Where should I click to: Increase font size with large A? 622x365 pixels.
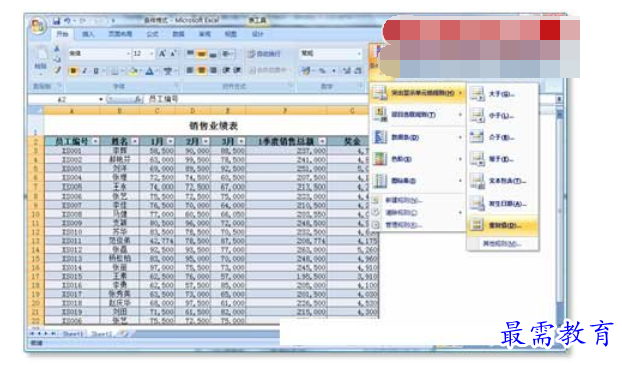tap(162, 54)
